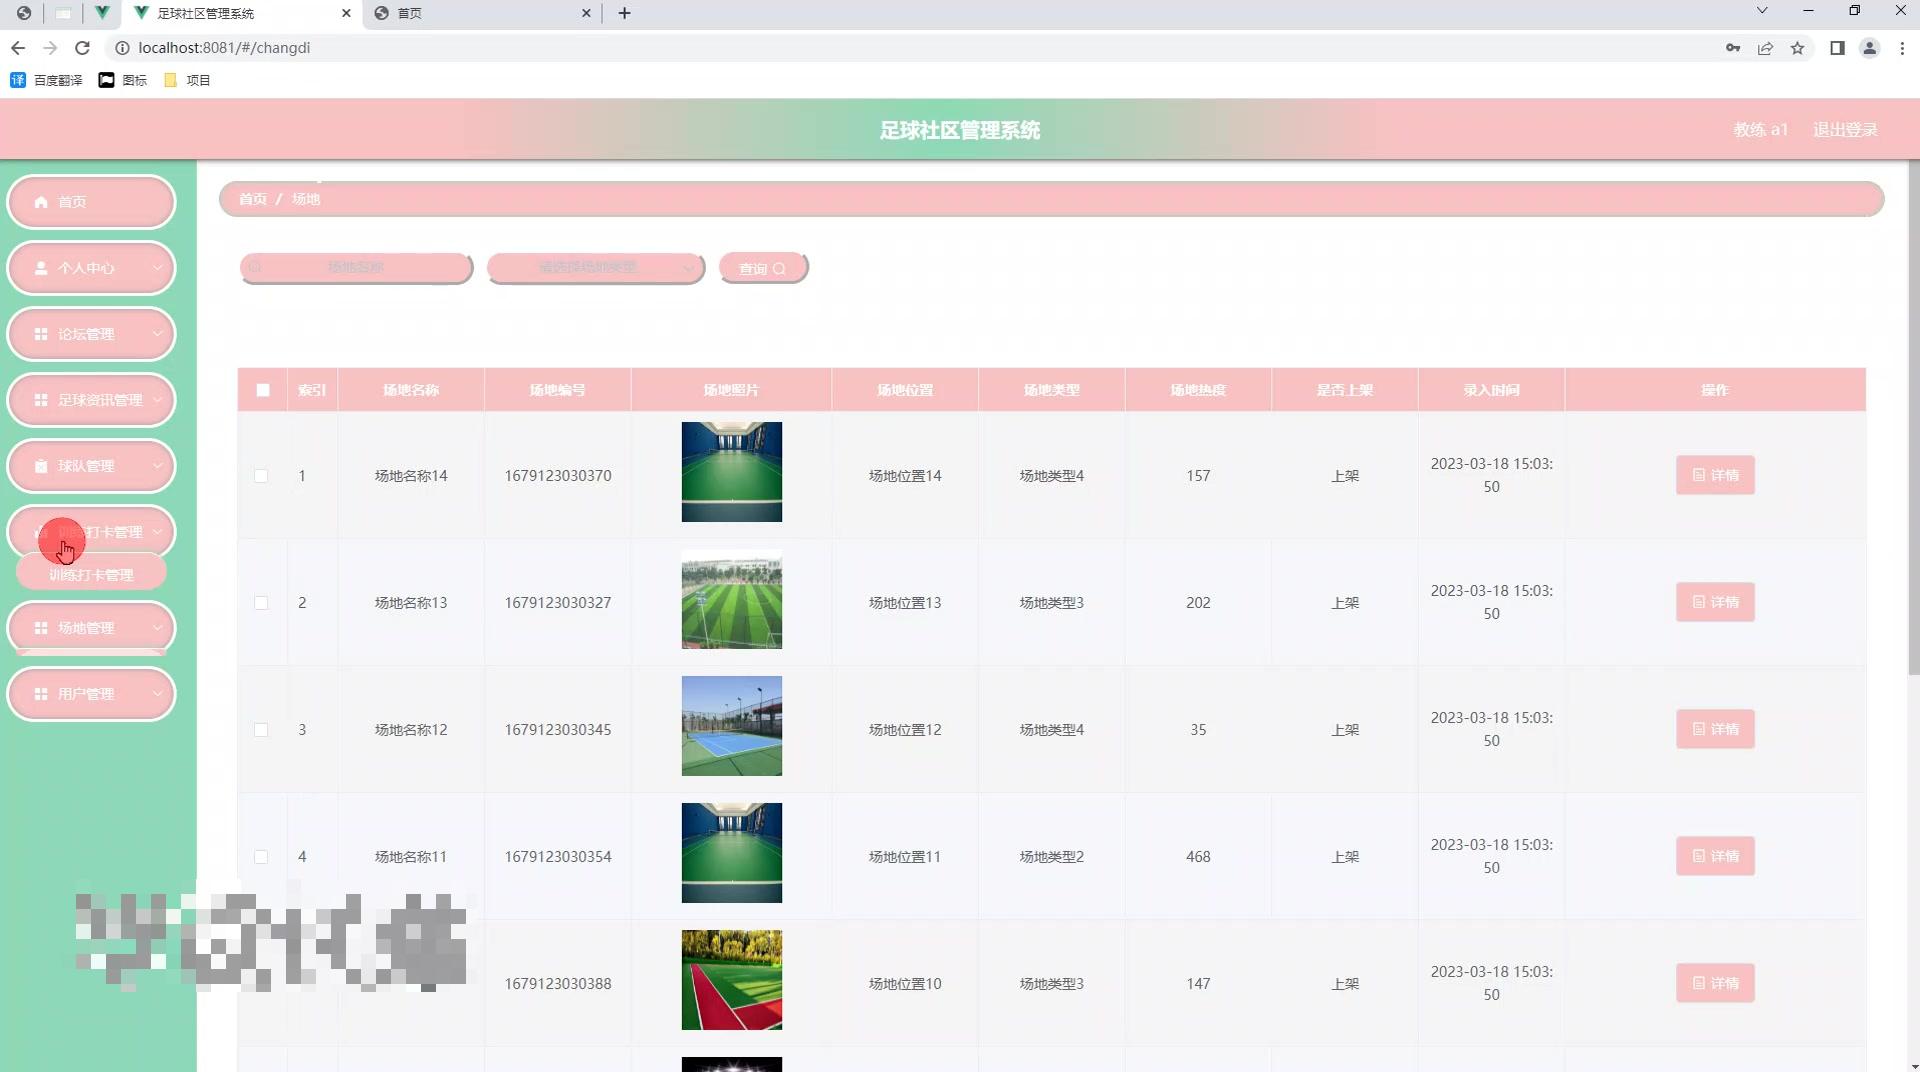
Task: Open the 场地类型 filter dropdown
Action: [x=595, y=267]
